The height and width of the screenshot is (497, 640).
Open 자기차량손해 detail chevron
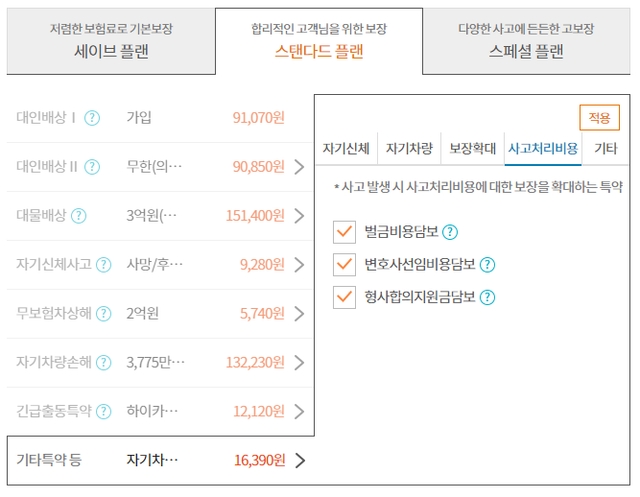[299, 363]
